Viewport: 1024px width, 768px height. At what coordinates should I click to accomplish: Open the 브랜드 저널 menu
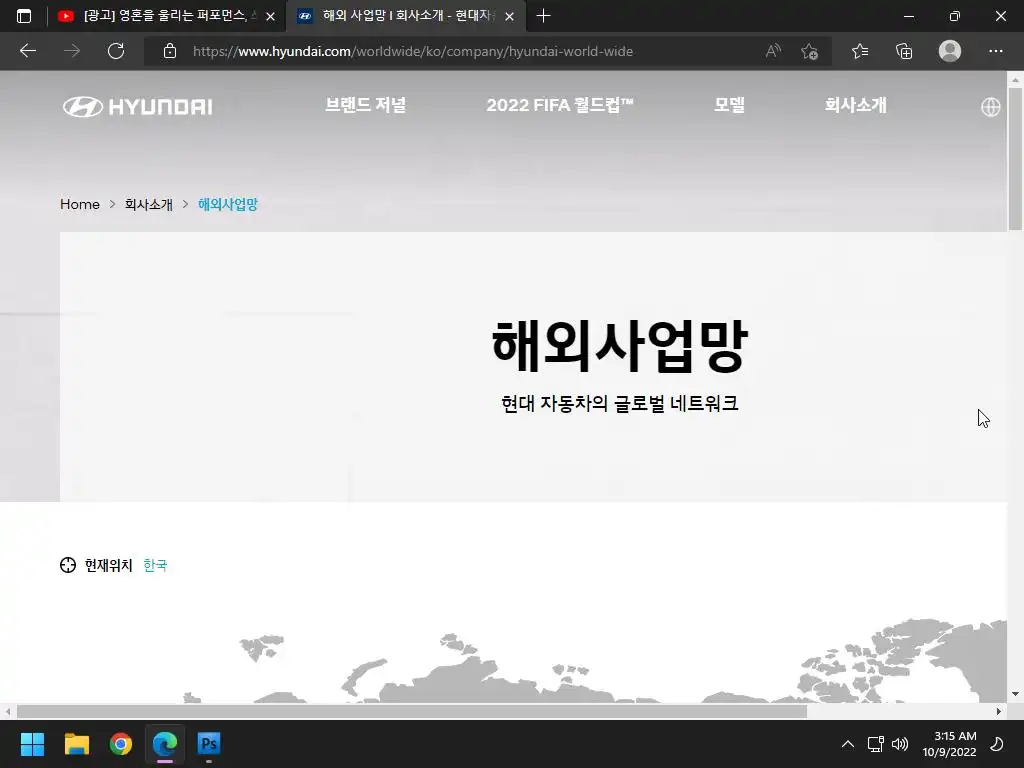(x=366, y=105)
